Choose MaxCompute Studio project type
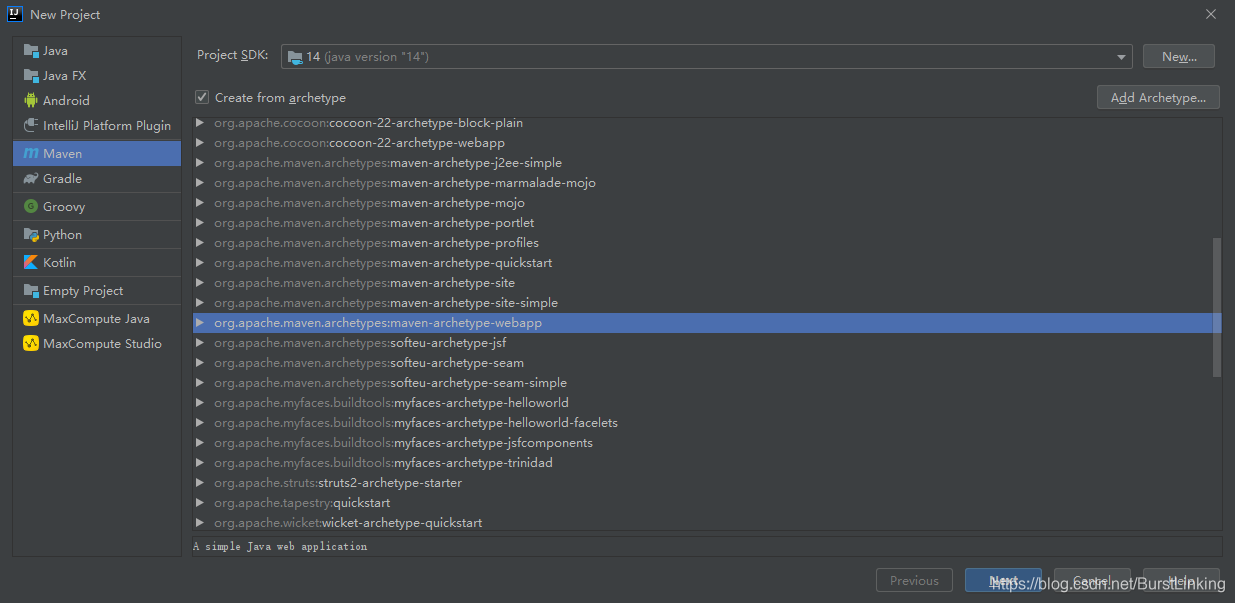This screenshot has width=1235, height=603. pyautogui.click(x=97, y=344)
